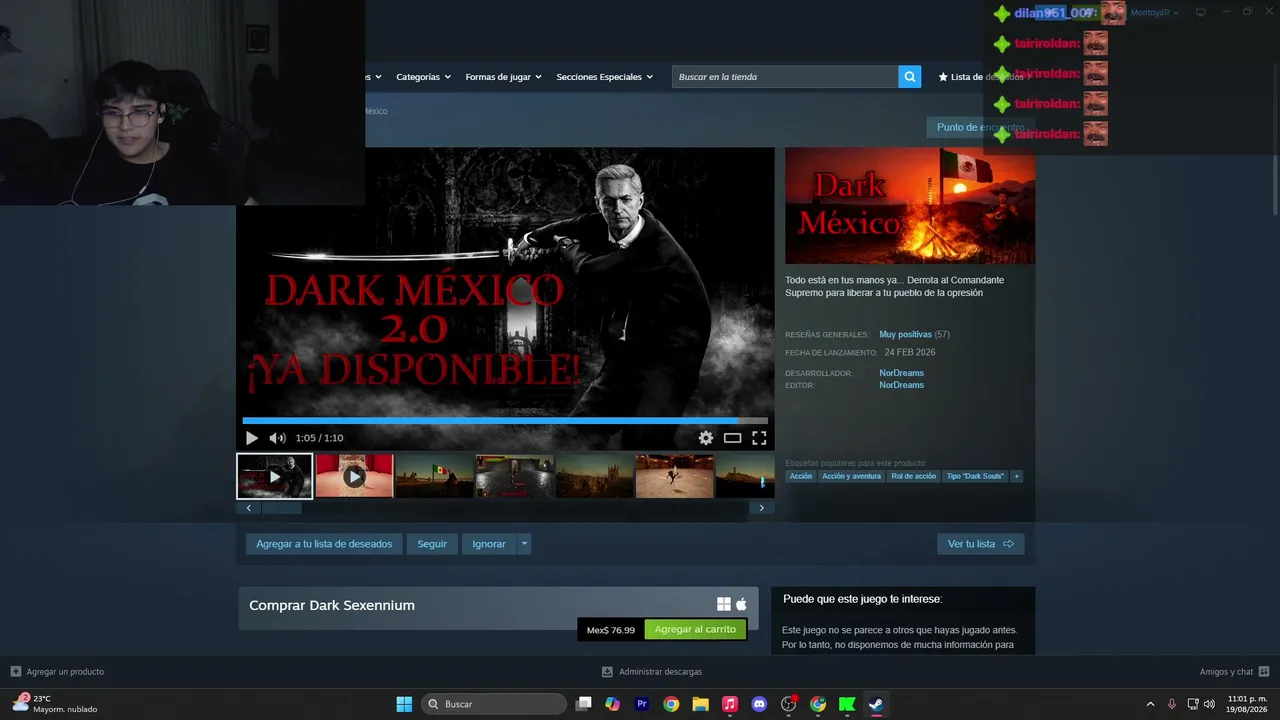This screenshot has width=1280, height=720.
Task: Open File Explorer from the taskbar
Action: coord(701,704)
